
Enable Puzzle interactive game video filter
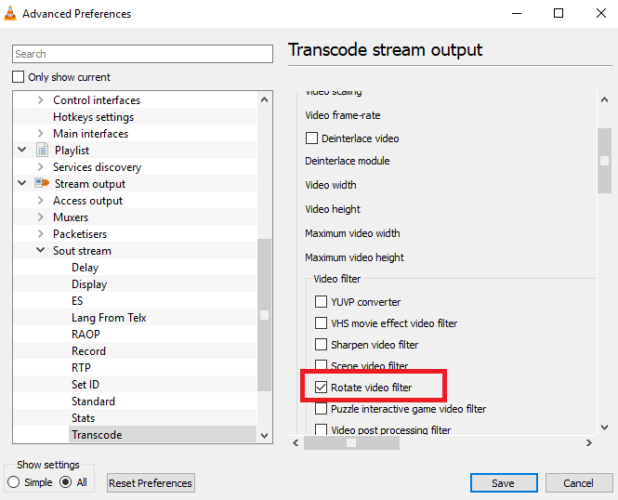click(321, 409)
